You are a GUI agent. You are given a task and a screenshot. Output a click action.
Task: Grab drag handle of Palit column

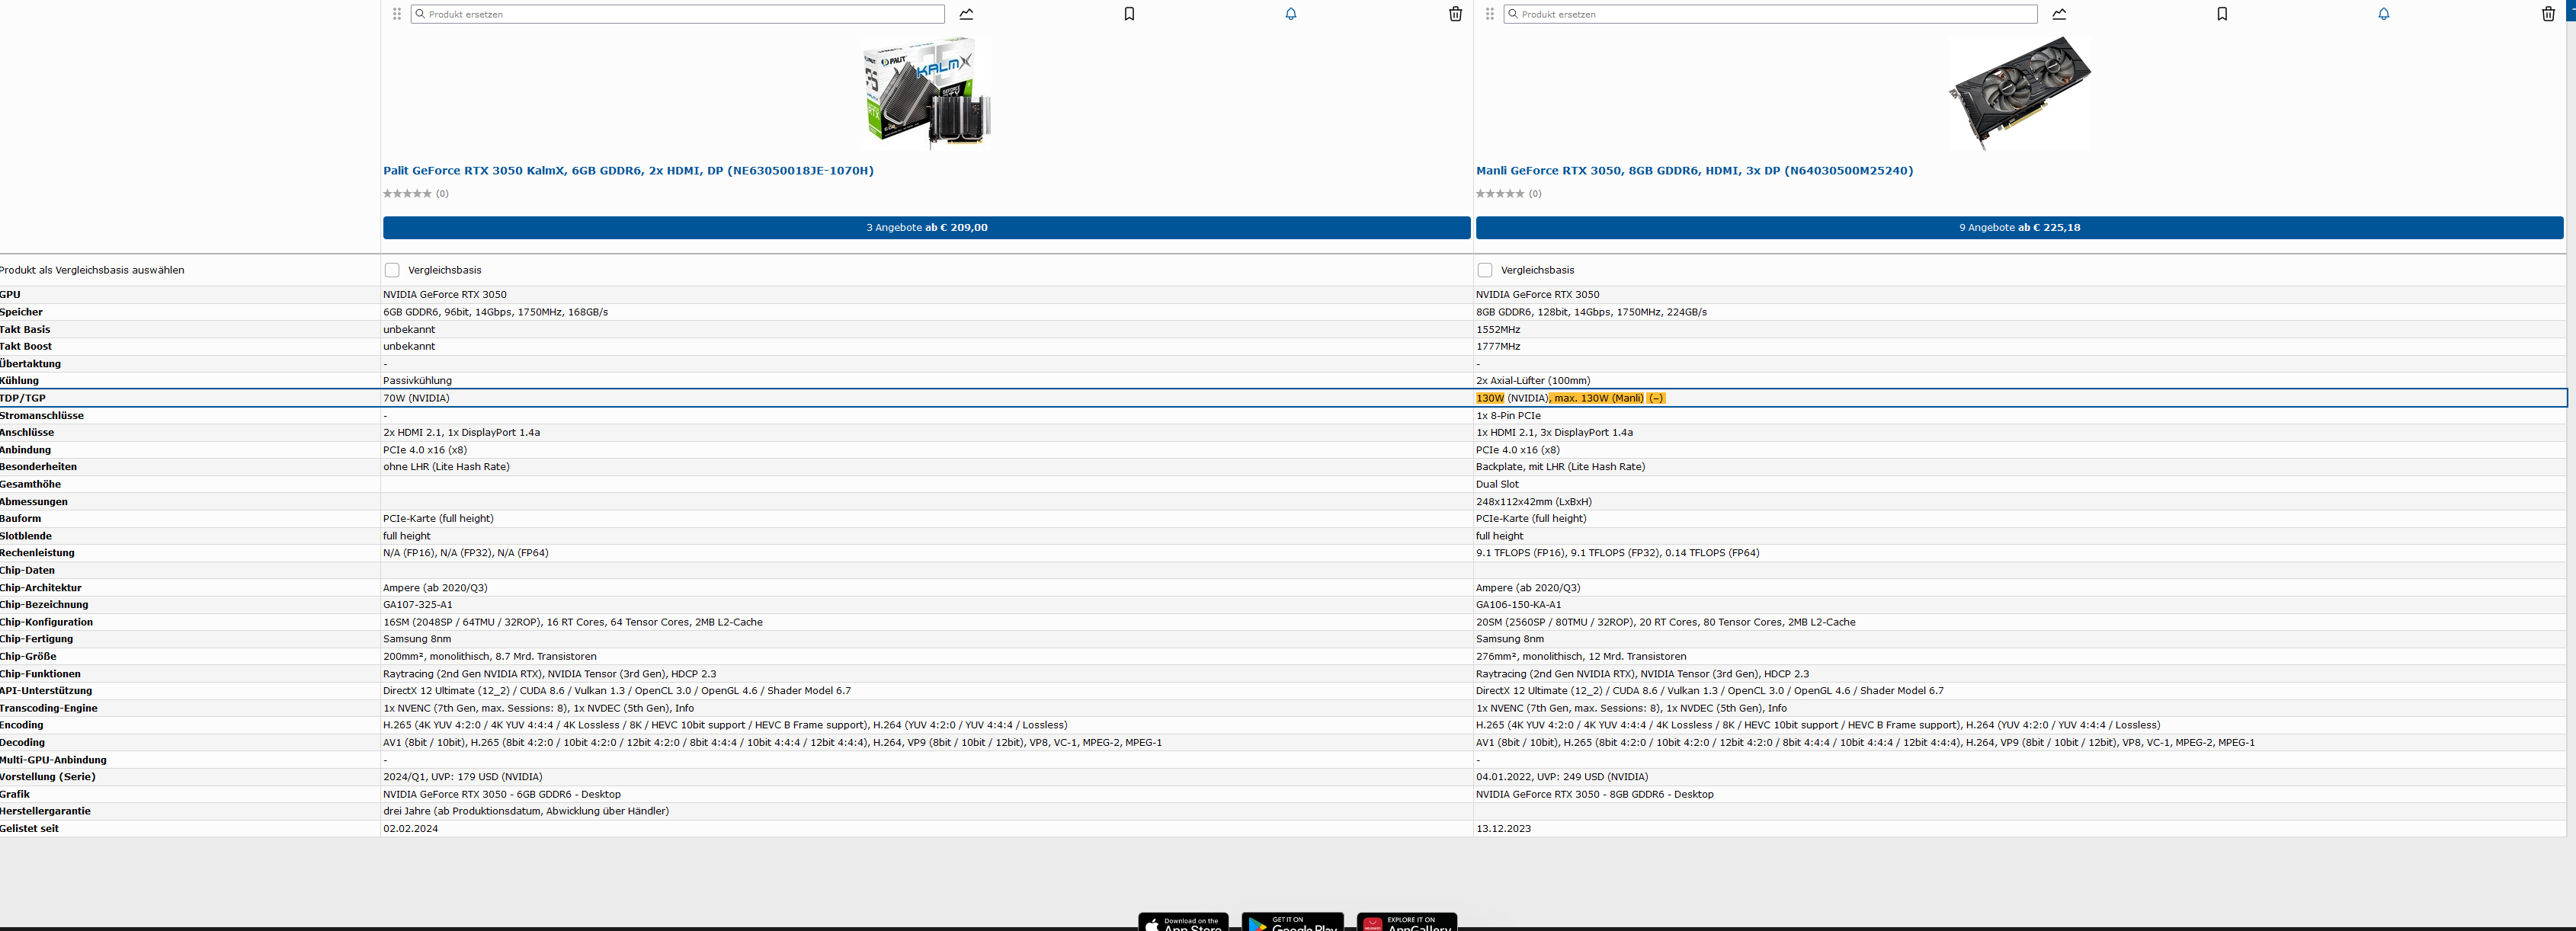397,14
